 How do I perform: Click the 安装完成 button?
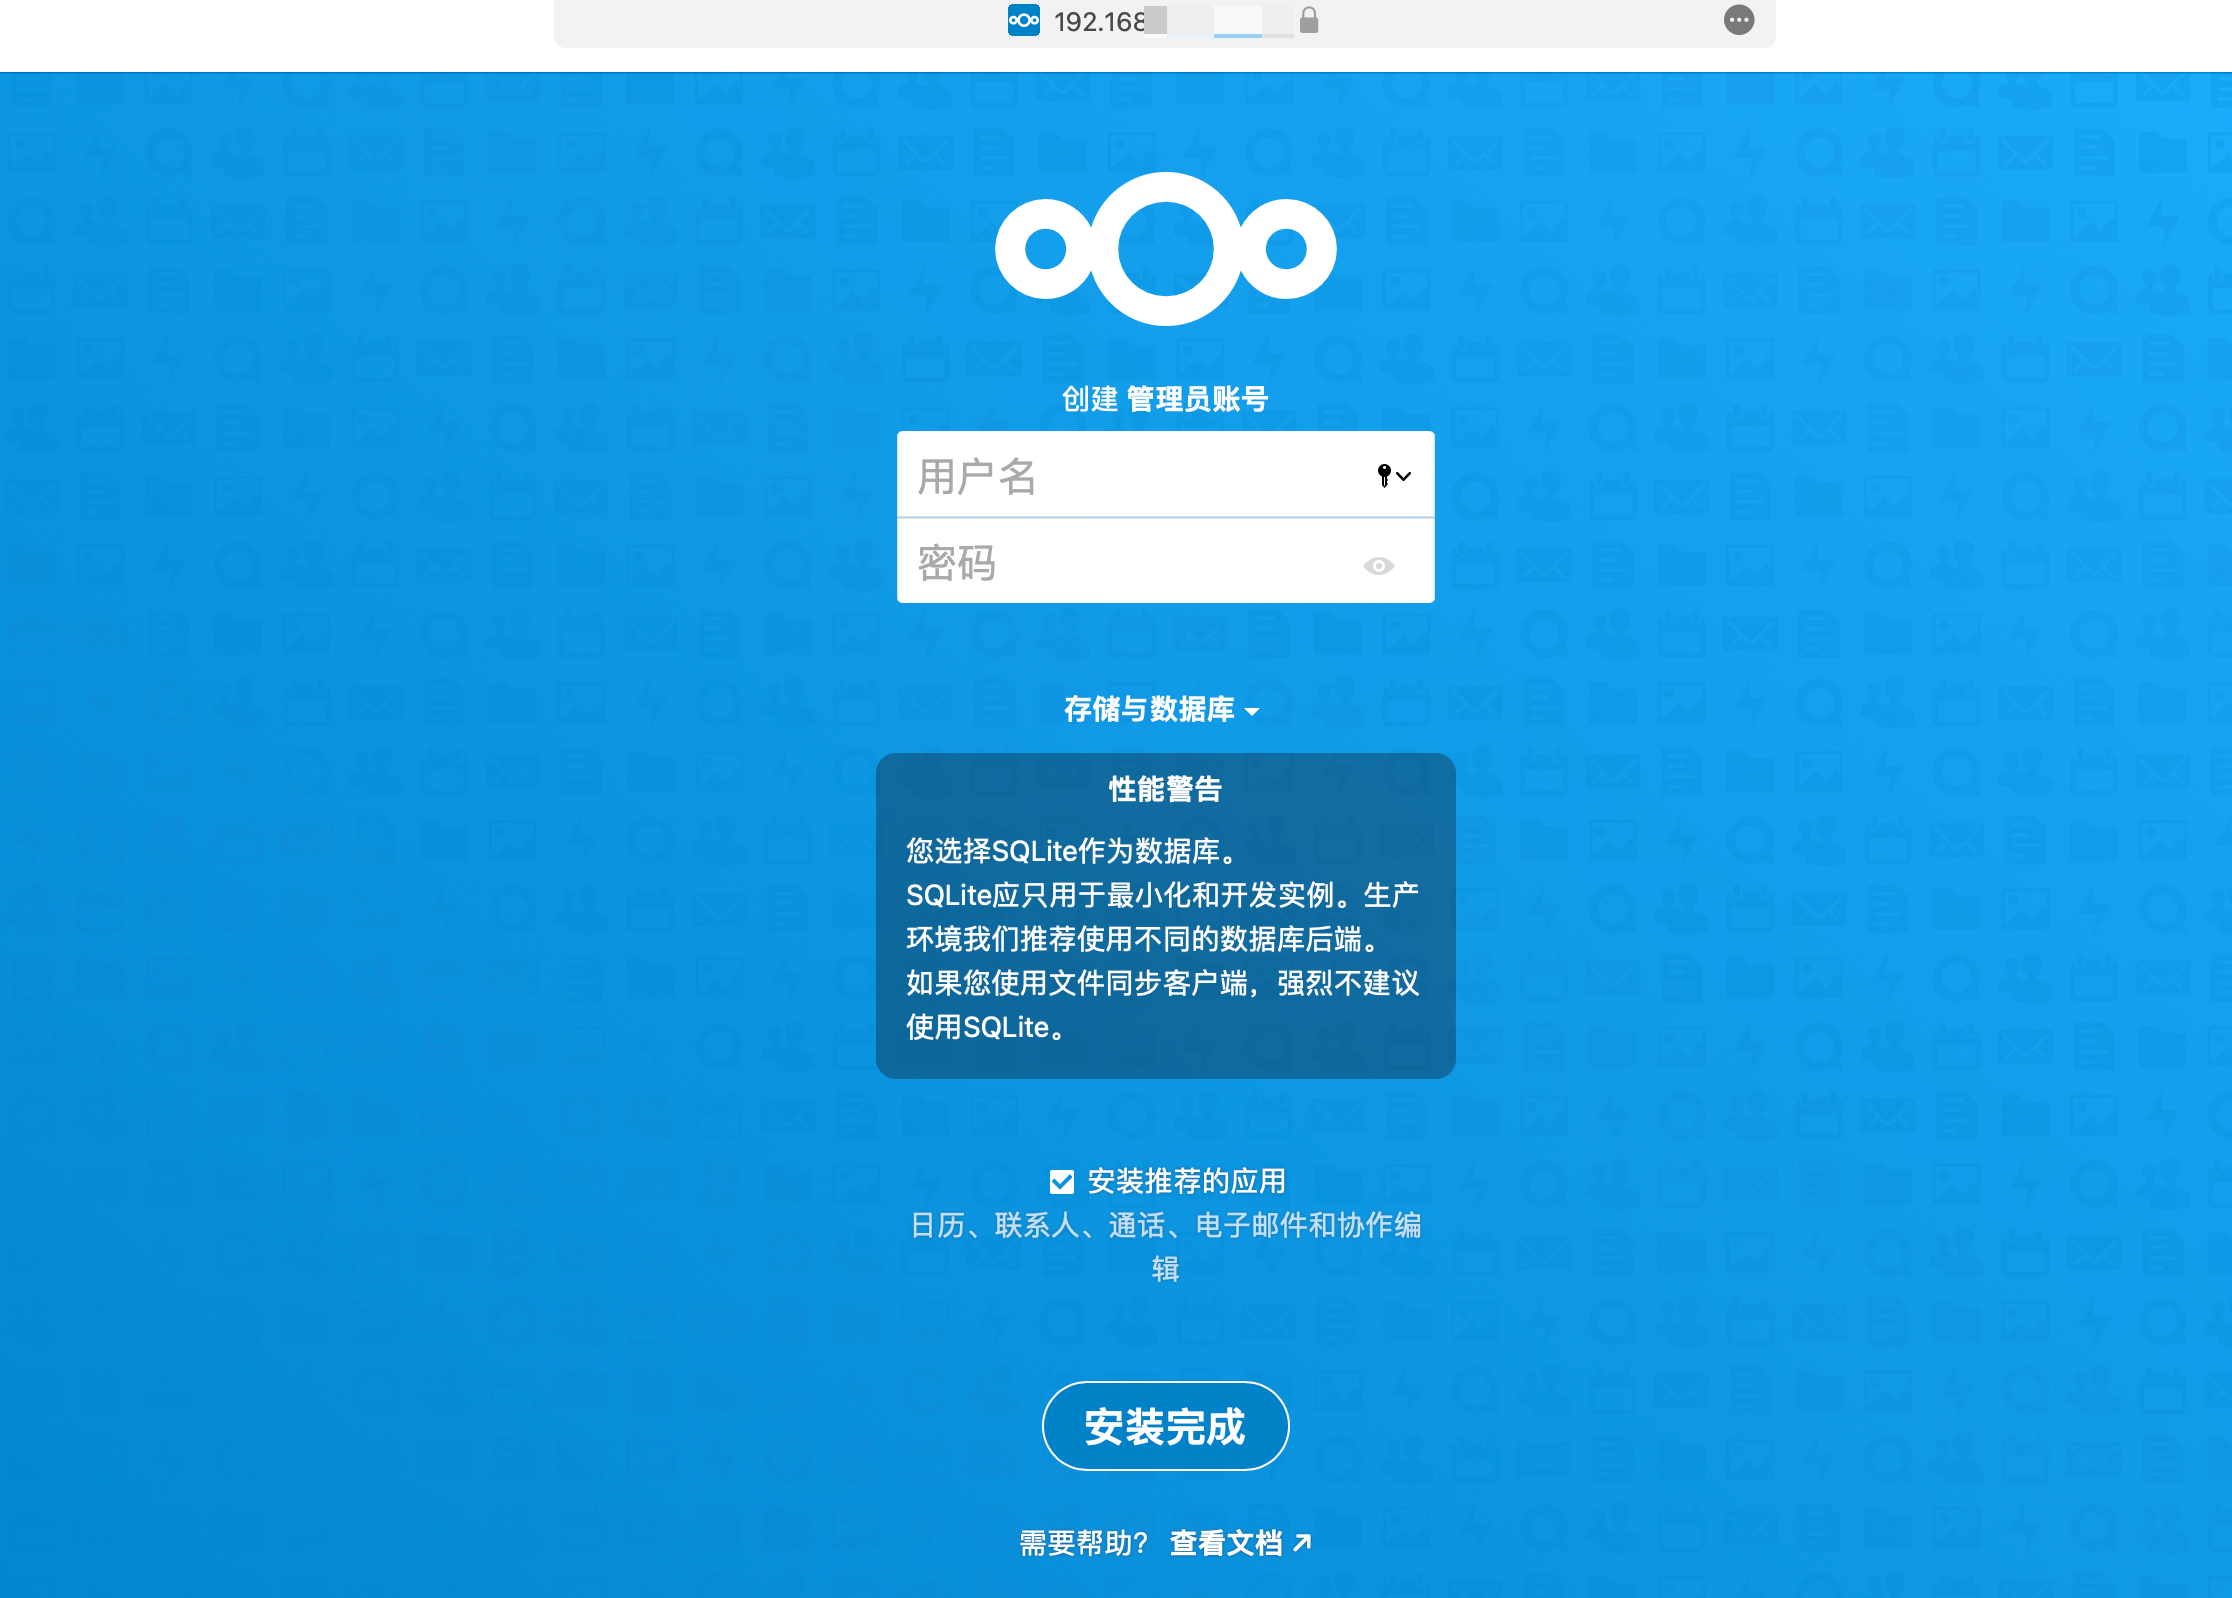[1165, 1426]
